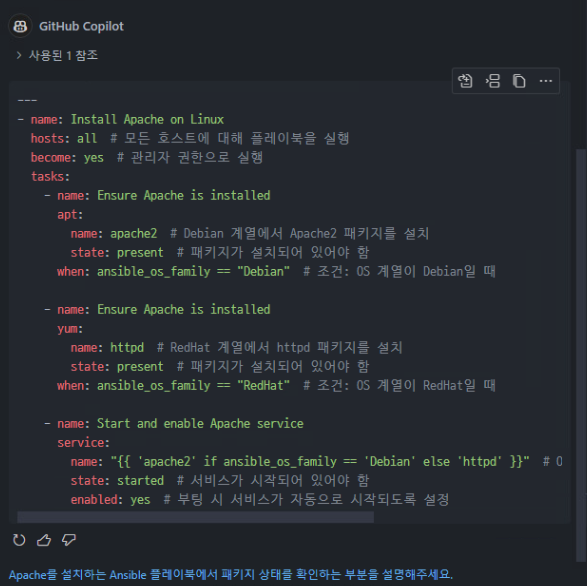Click the Jinja expression with 'apache2' if
587x586 pixels.
point(320,462)
